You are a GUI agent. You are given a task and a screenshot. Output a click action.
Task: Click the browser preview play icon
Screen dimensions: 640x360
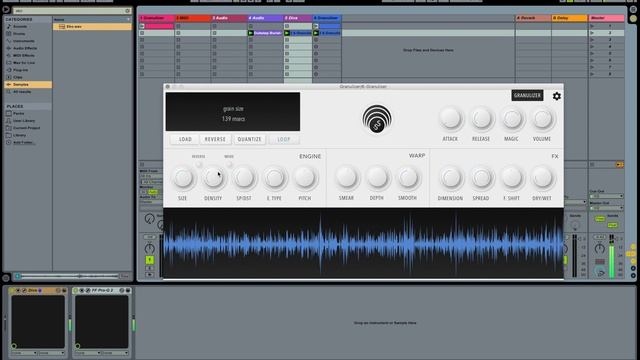(x=18, y=276)
